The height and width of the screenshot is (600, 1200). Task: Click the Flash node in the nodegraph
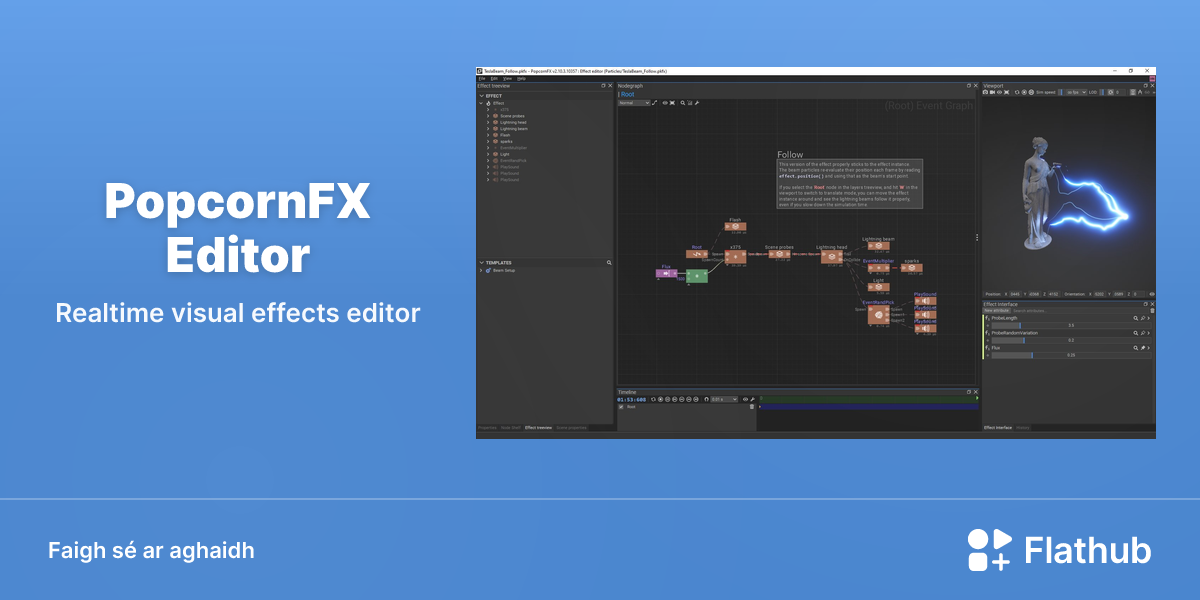pos(735,226)
